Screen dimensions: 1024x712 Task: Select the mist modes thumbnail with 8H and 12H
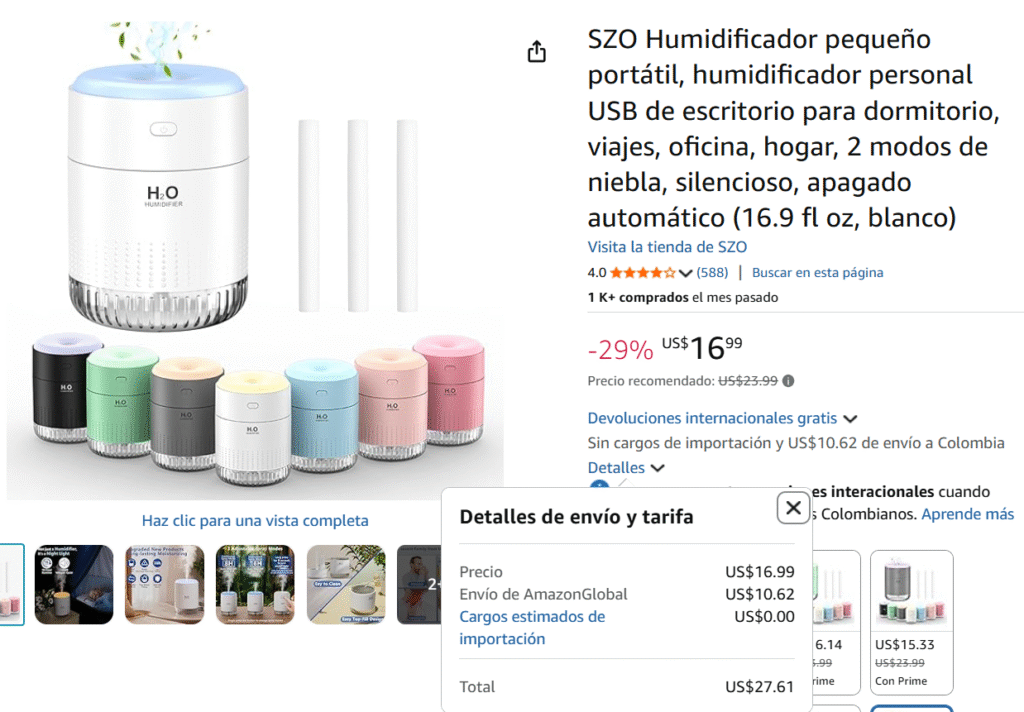pyautogui.click(x=255, y=585)
